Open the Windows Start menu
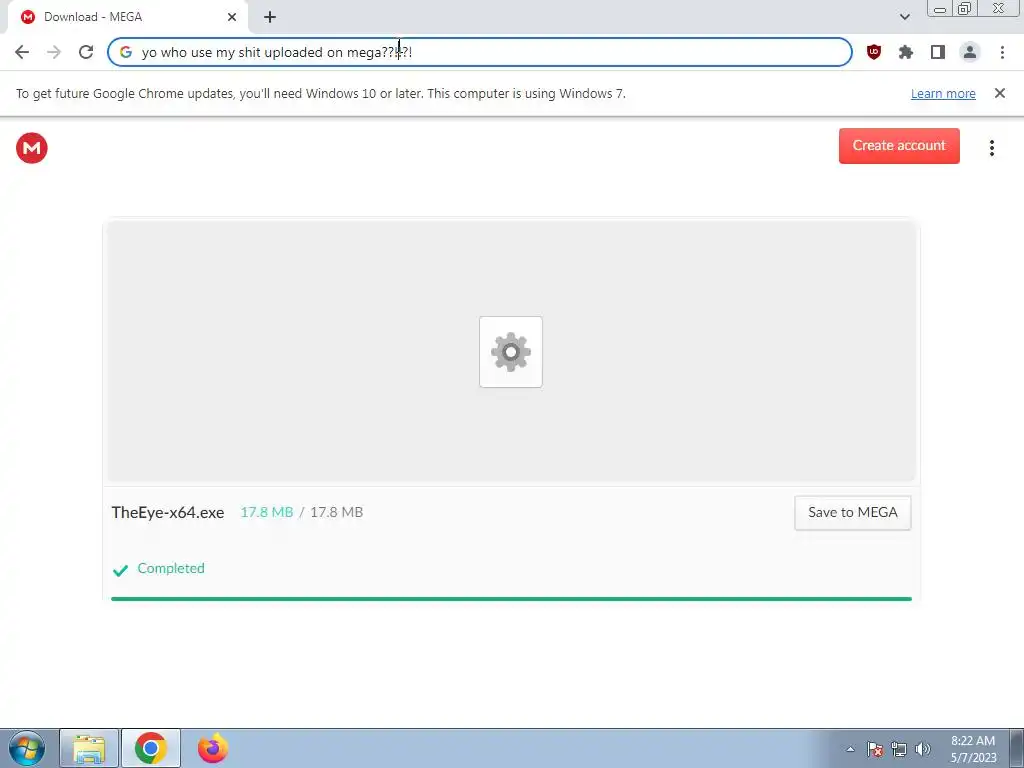Screen dimensions: 1024x768 27,748
